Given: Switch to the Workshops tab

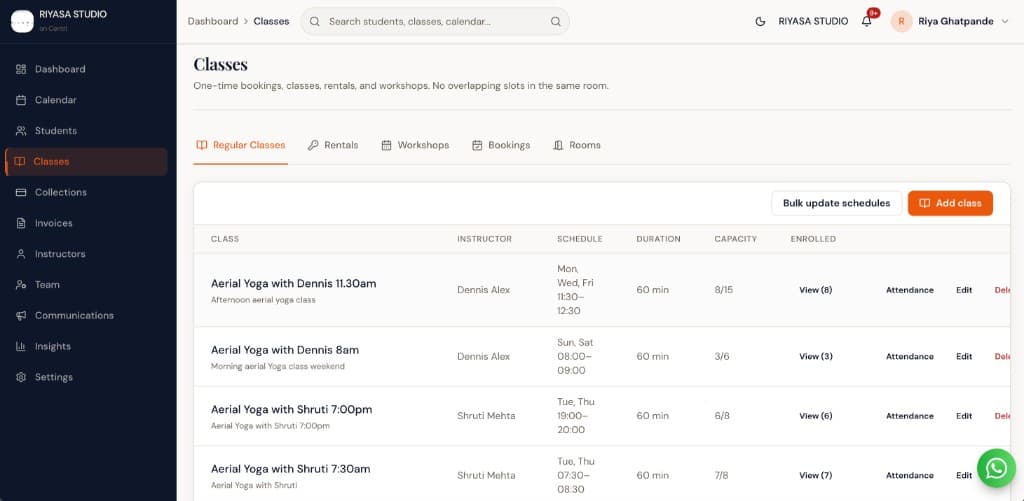Looking at the screenshot, I should point(415,145).
